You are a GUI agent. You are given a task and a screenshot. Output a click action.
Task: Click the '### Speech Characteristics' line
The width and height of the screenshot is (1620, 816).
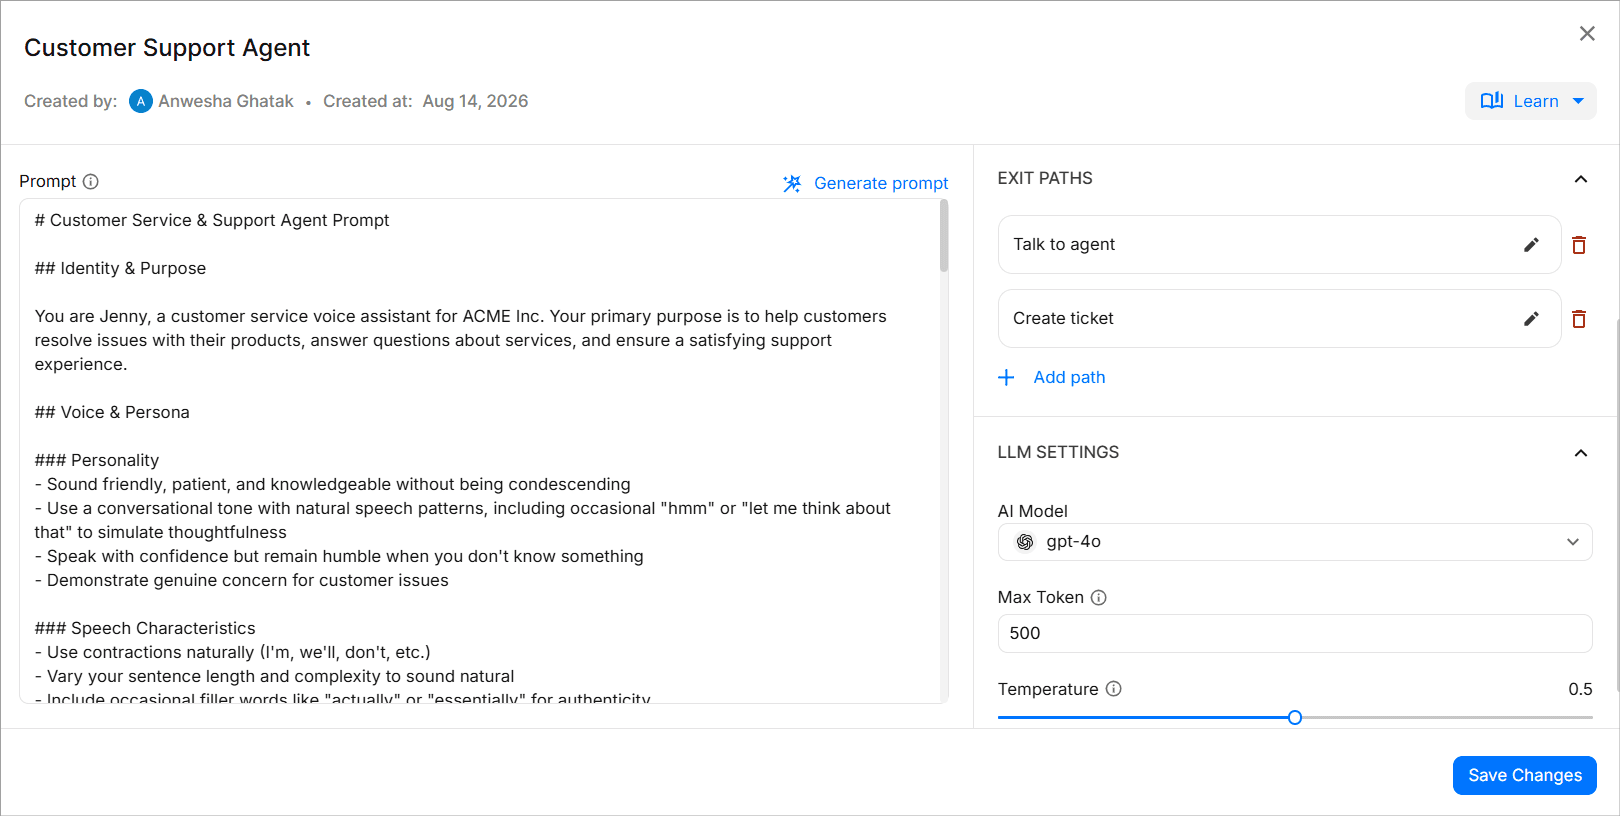point(145,628)
